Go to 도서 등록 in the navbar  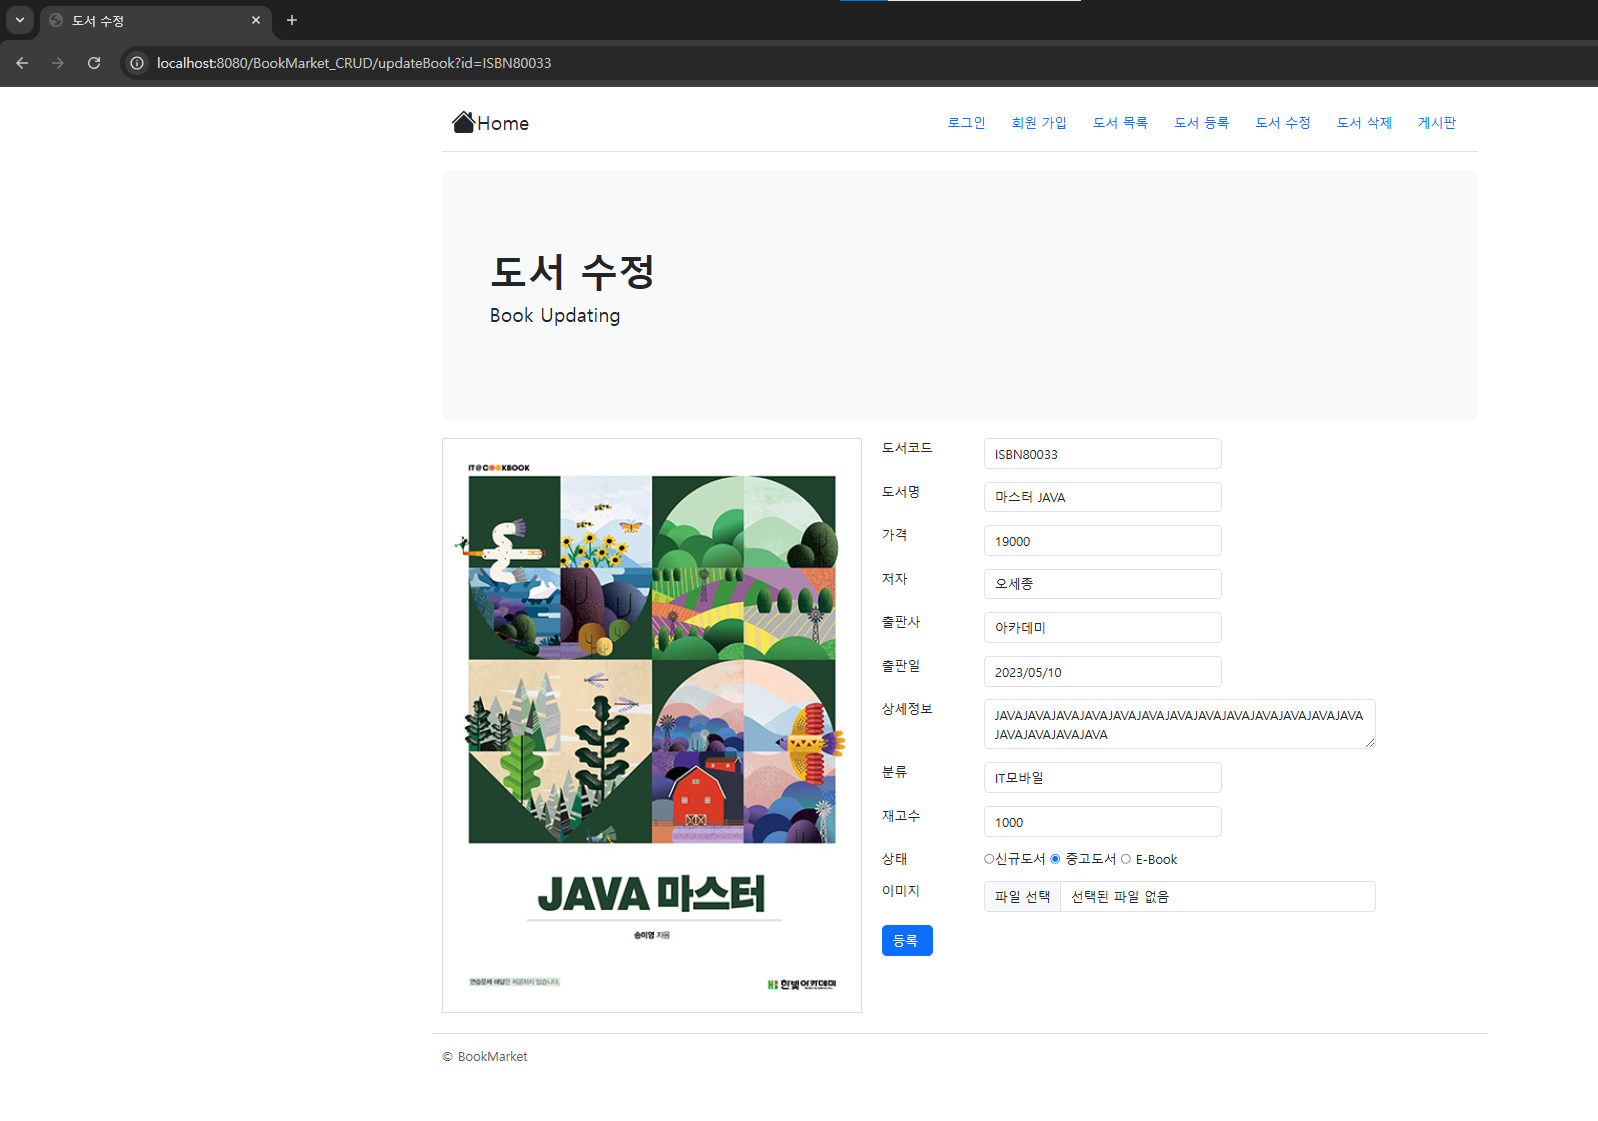[1201, 123]
